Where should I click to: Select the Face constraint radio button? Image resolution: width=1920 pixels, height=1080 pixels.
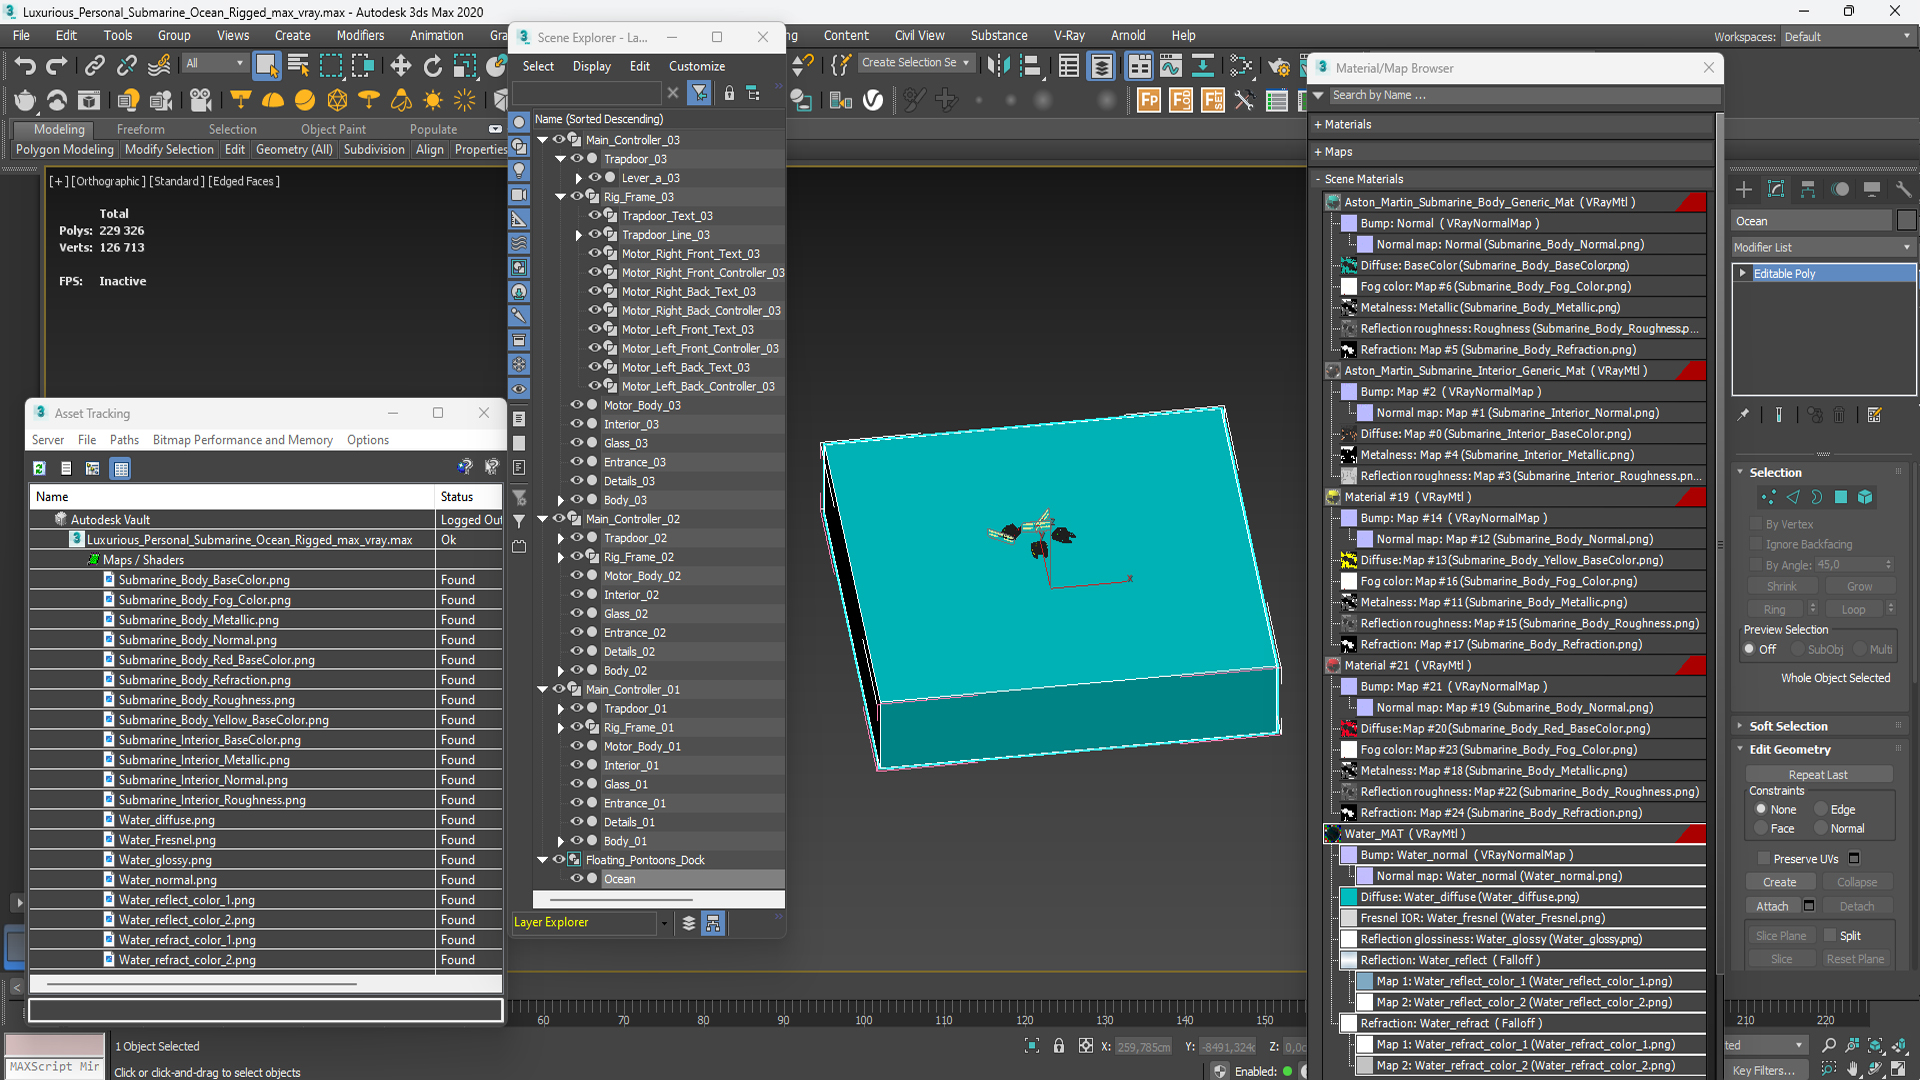[x=1761, y=828]
